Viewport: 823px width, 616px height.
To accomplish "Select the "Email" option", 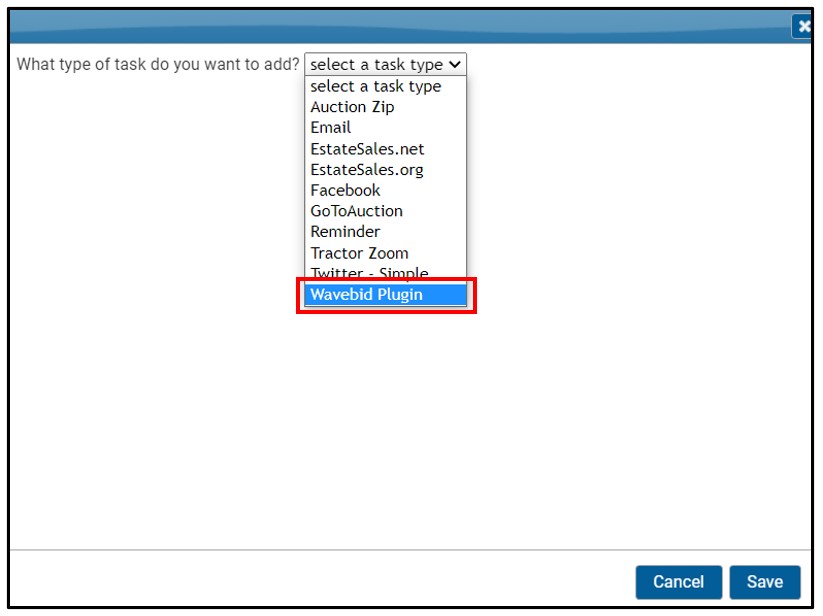I will 330,127.
